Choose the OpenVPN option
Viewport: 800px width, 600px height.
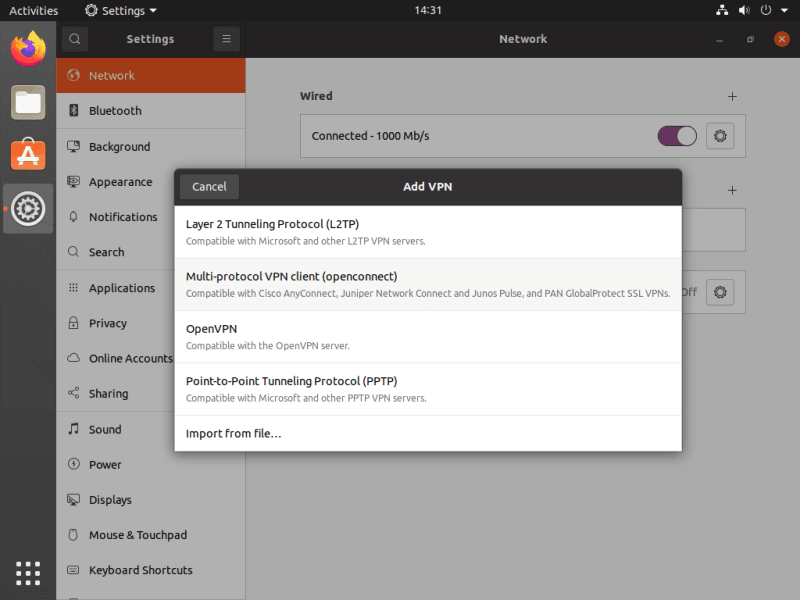point(428,337)
